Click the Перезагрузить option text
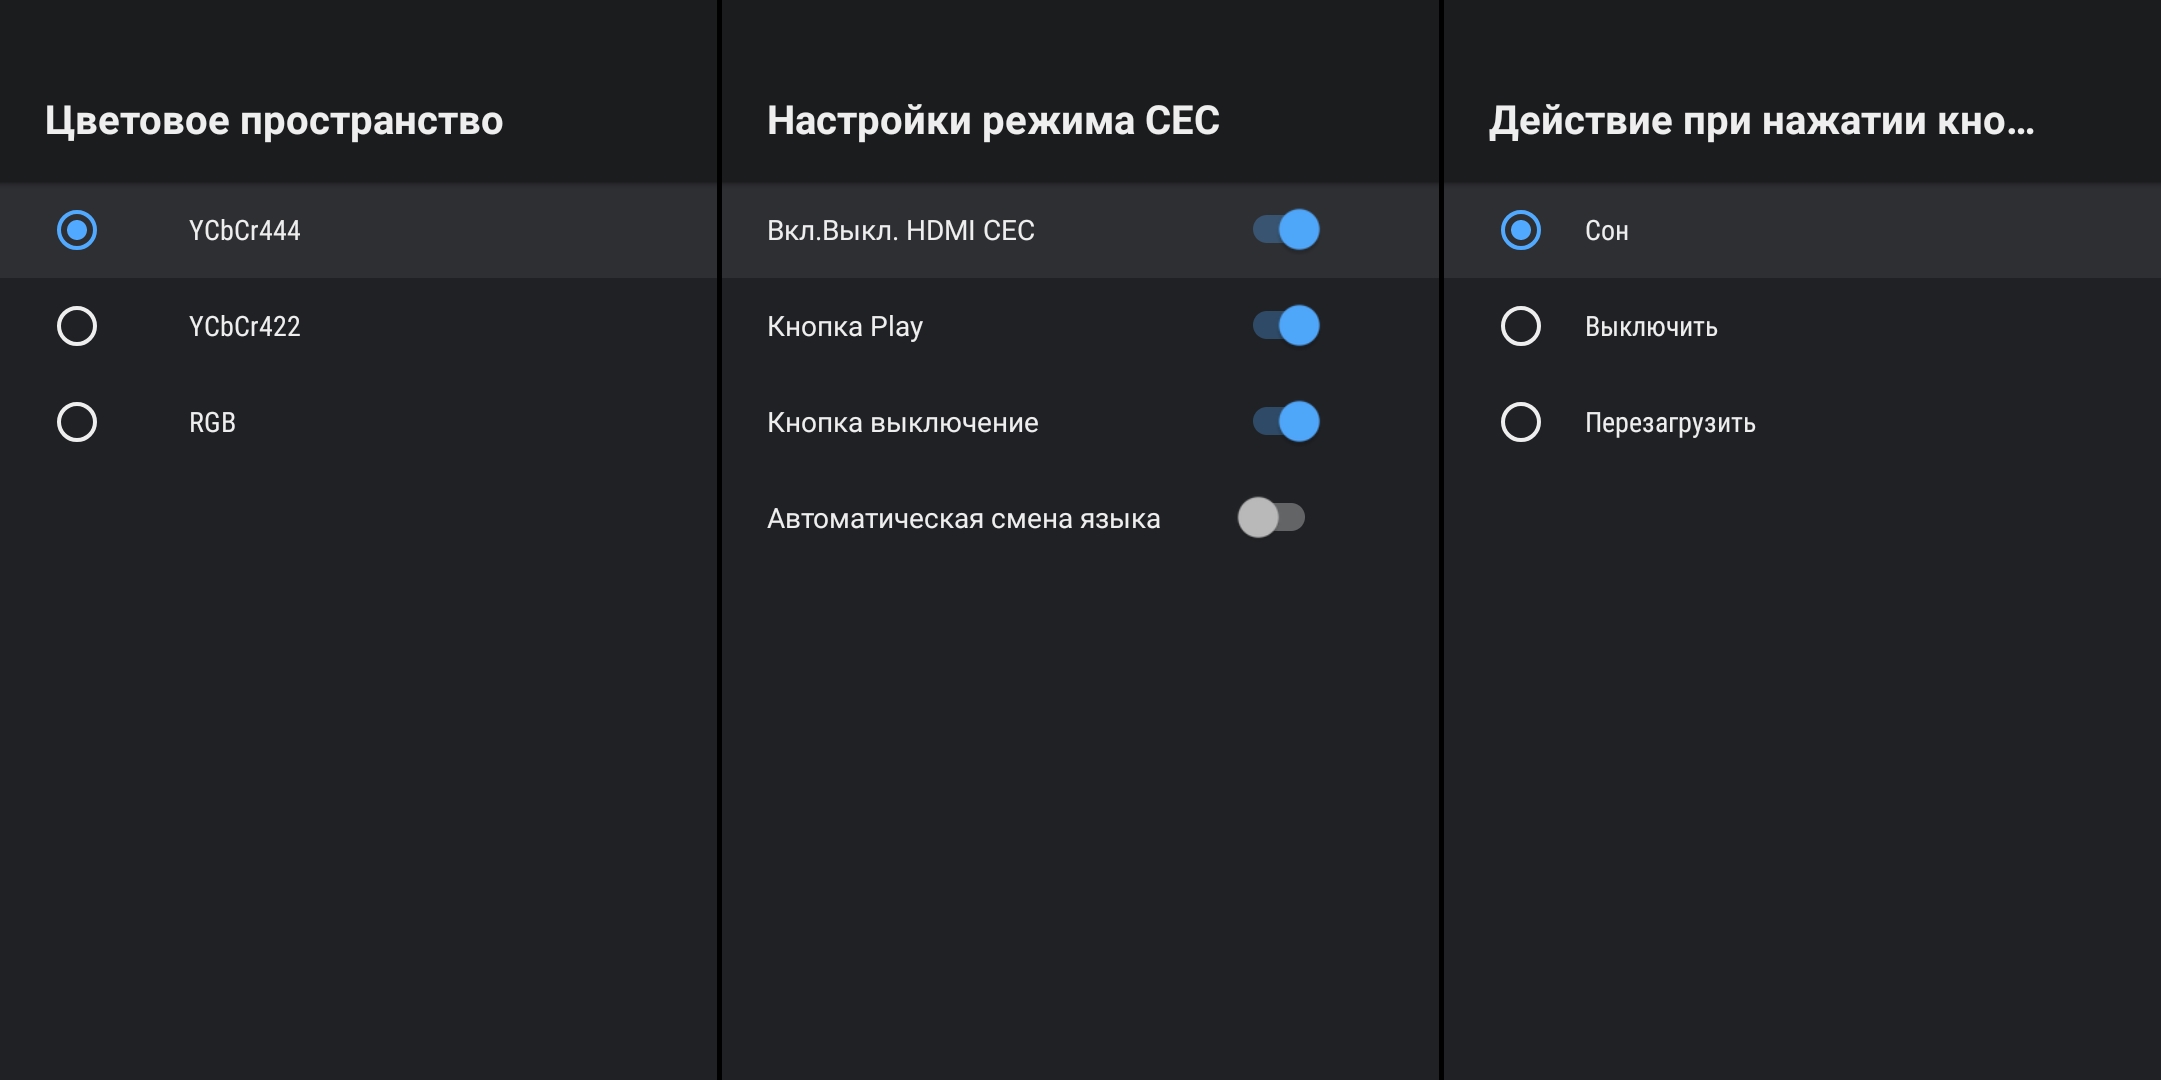Viewport: 2161px width, 1080px height. click(x=1670, y=423)
